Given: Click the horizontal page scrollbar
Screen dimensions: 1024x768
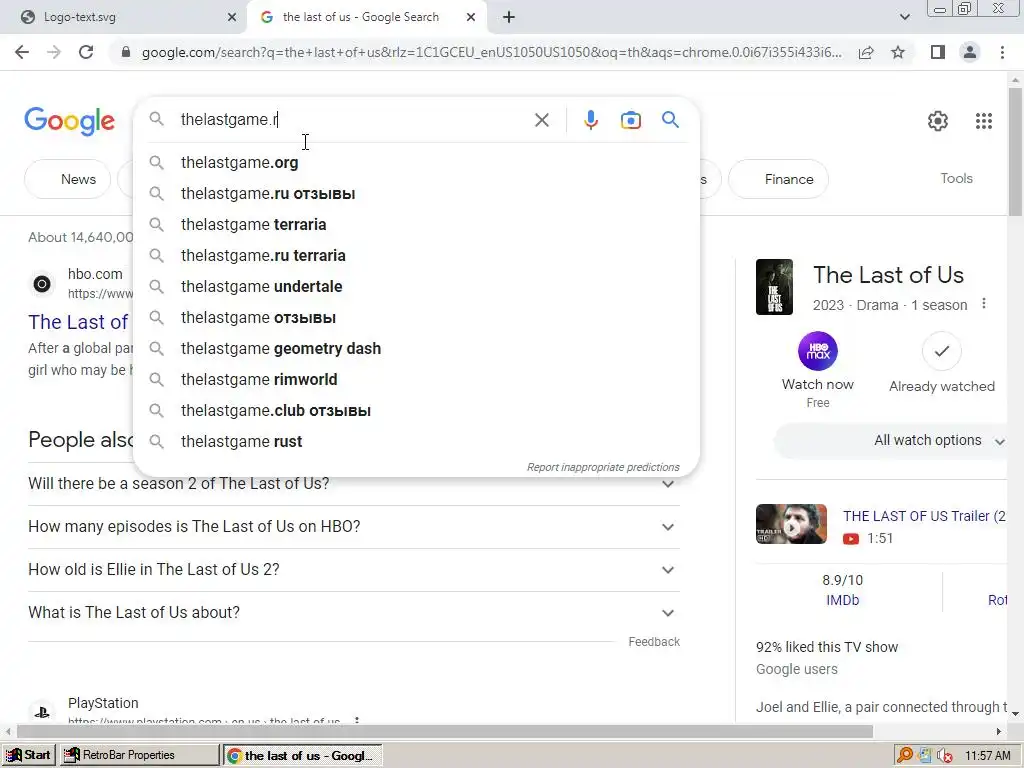Looking at the screenshot, I should pyautogui.click(x=445, y=731).
